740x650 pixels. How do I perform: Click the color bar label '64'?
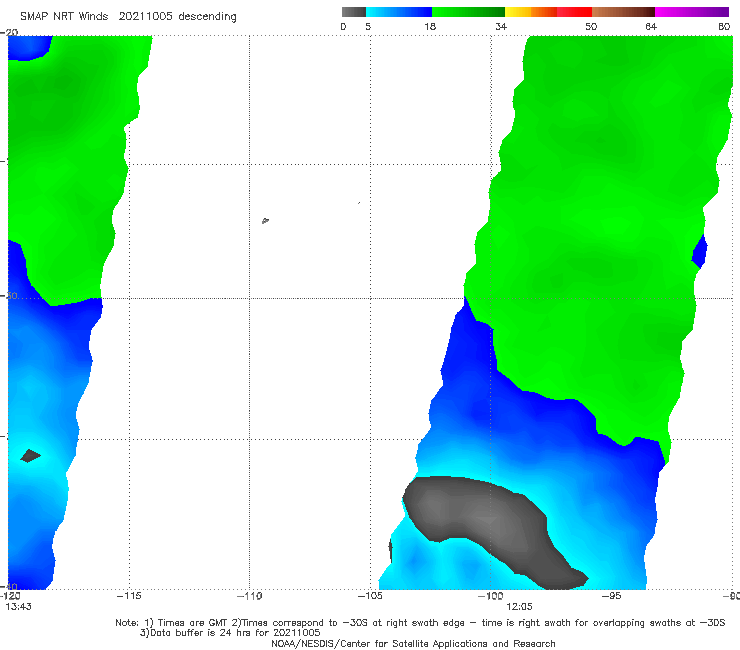pos(651,26)
